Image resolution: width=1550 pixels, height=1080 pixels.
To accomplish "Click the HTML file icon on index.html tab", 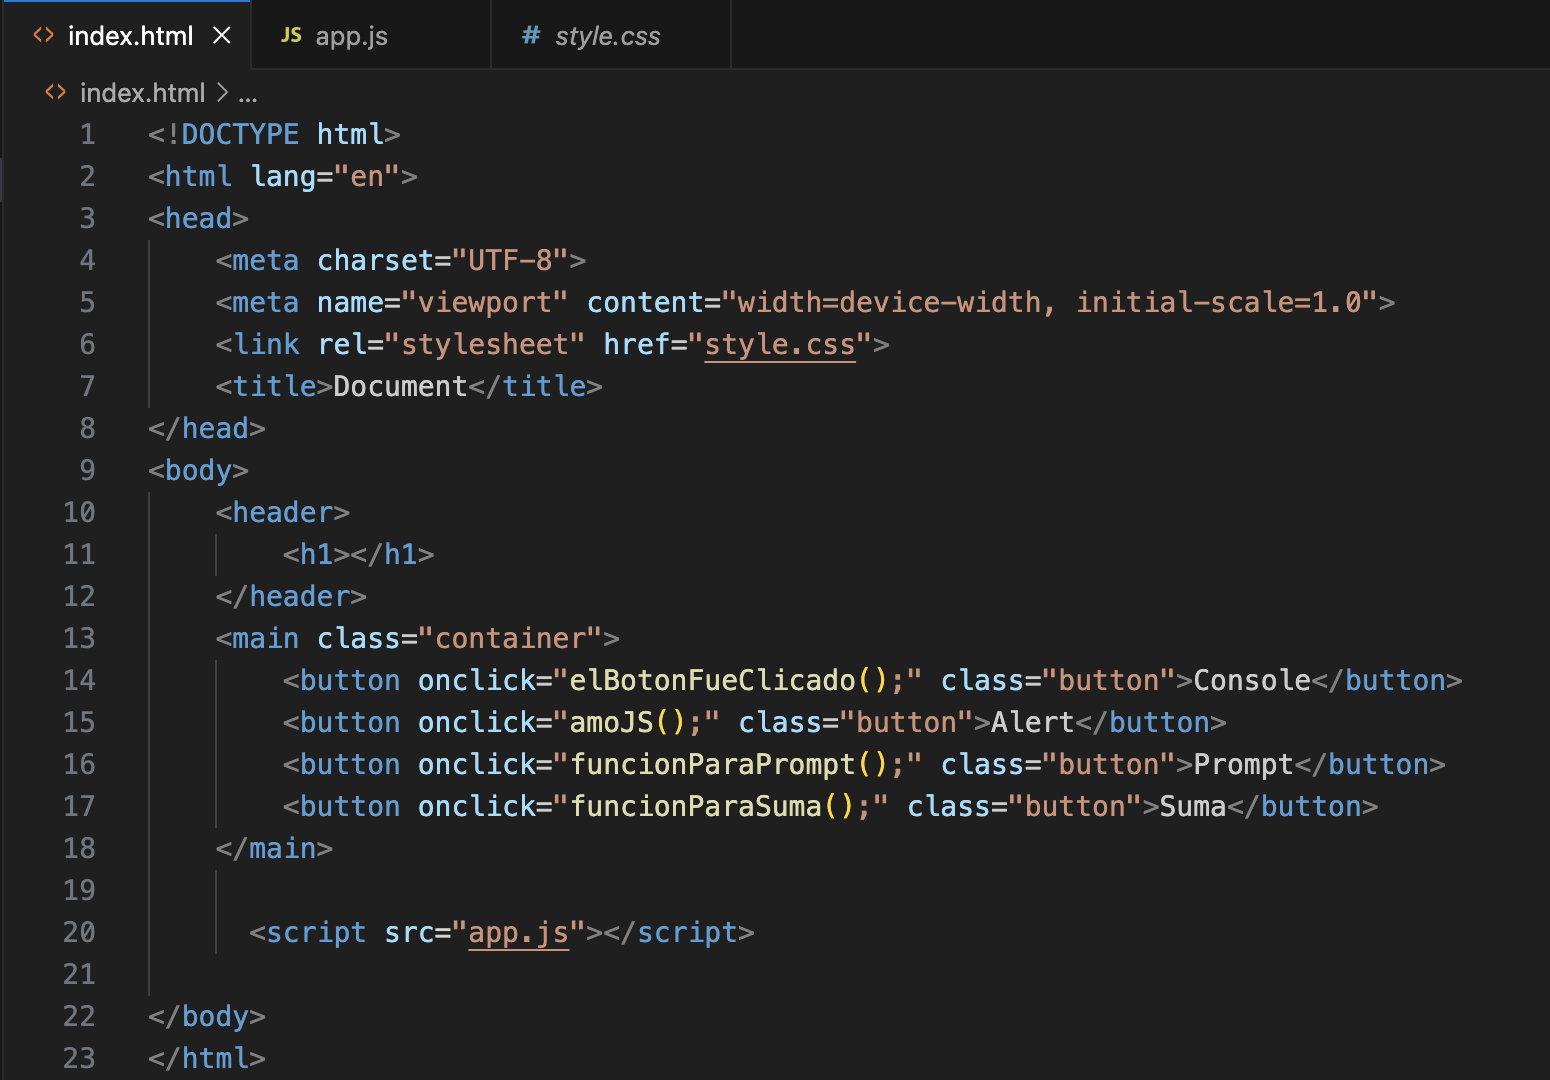I will [x=43, y=36].
